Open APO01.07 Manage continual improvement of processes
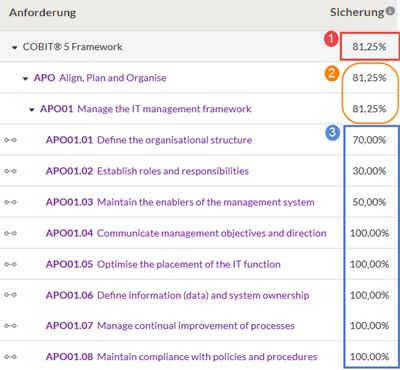Viewport: 400px width, 370px height. click(170, 326)
